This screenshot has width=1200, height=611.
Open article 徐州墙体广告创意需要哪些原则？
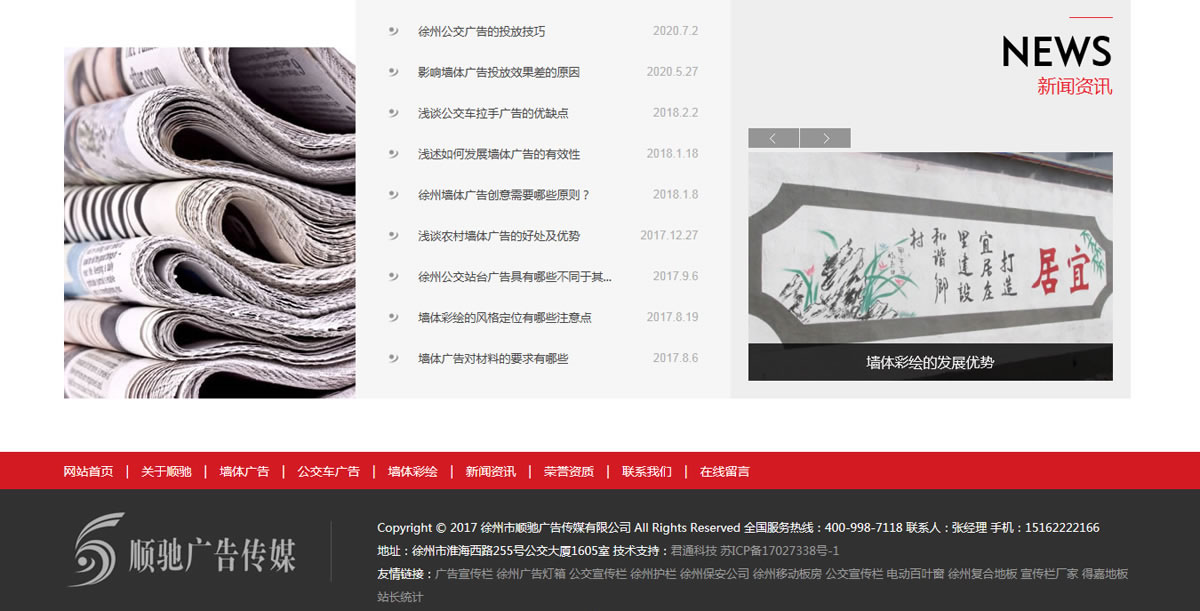point(504,195)
